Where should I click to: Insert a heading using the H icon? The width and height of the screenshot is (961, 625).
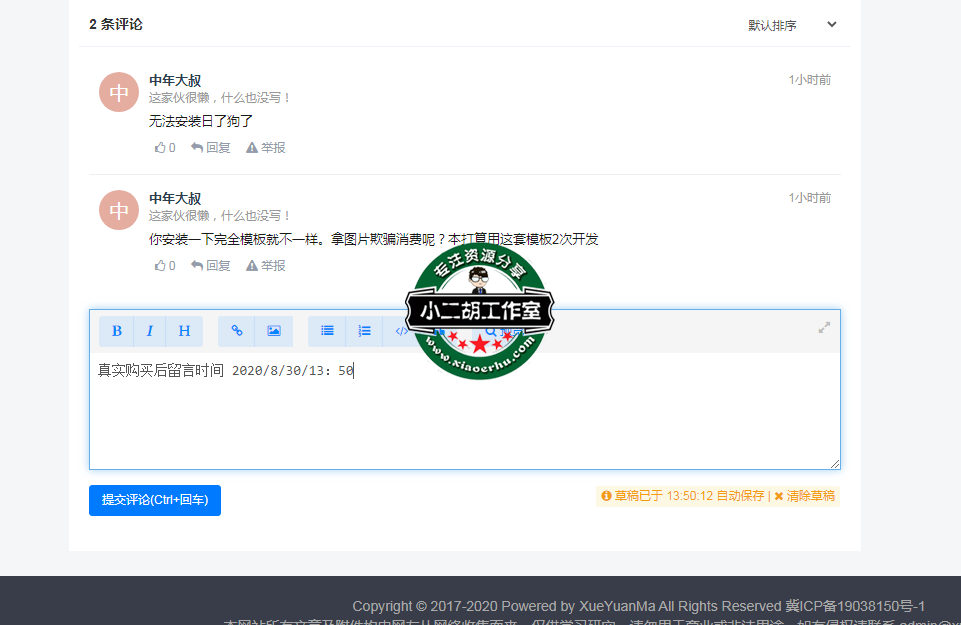pos(184,331)
